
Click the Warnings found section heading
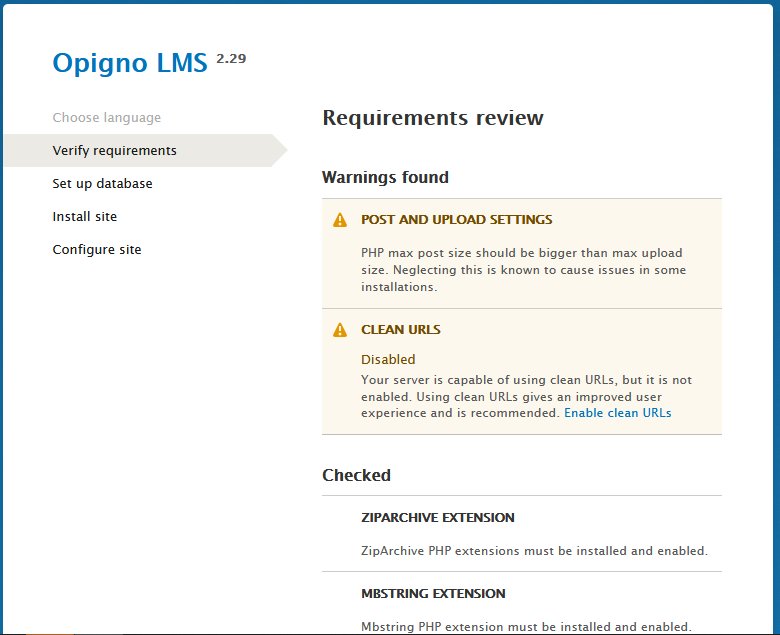coord(385,178)
